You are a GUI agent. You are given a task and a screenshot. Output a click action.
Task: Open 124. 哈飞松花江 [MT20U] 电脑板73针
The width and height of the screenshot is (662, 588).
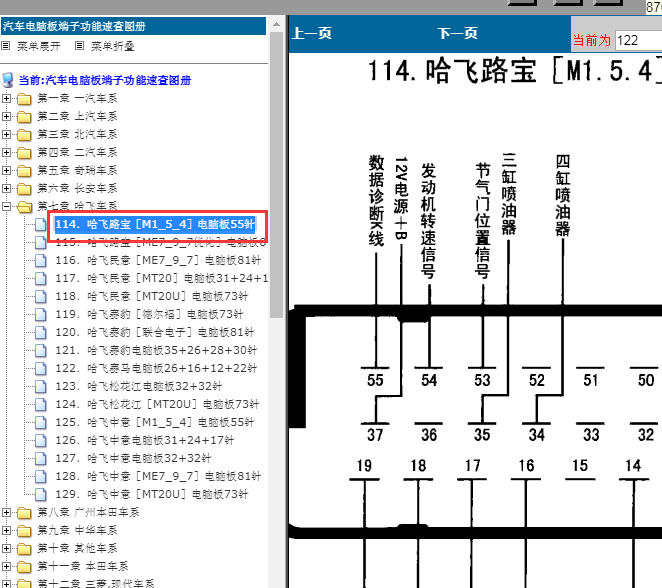click(x=157, y=405)
